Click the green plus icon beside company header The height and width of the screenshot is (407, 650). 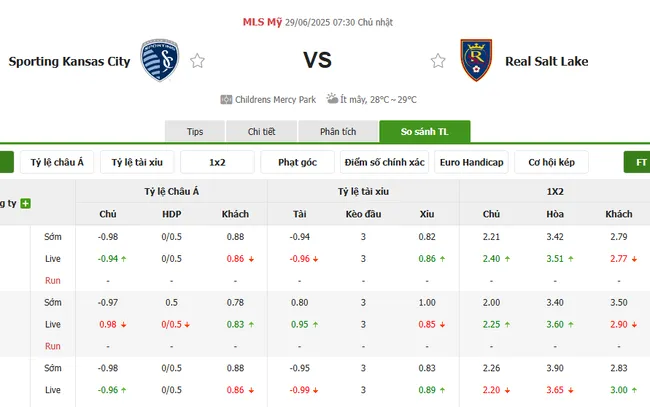[26, 203]
